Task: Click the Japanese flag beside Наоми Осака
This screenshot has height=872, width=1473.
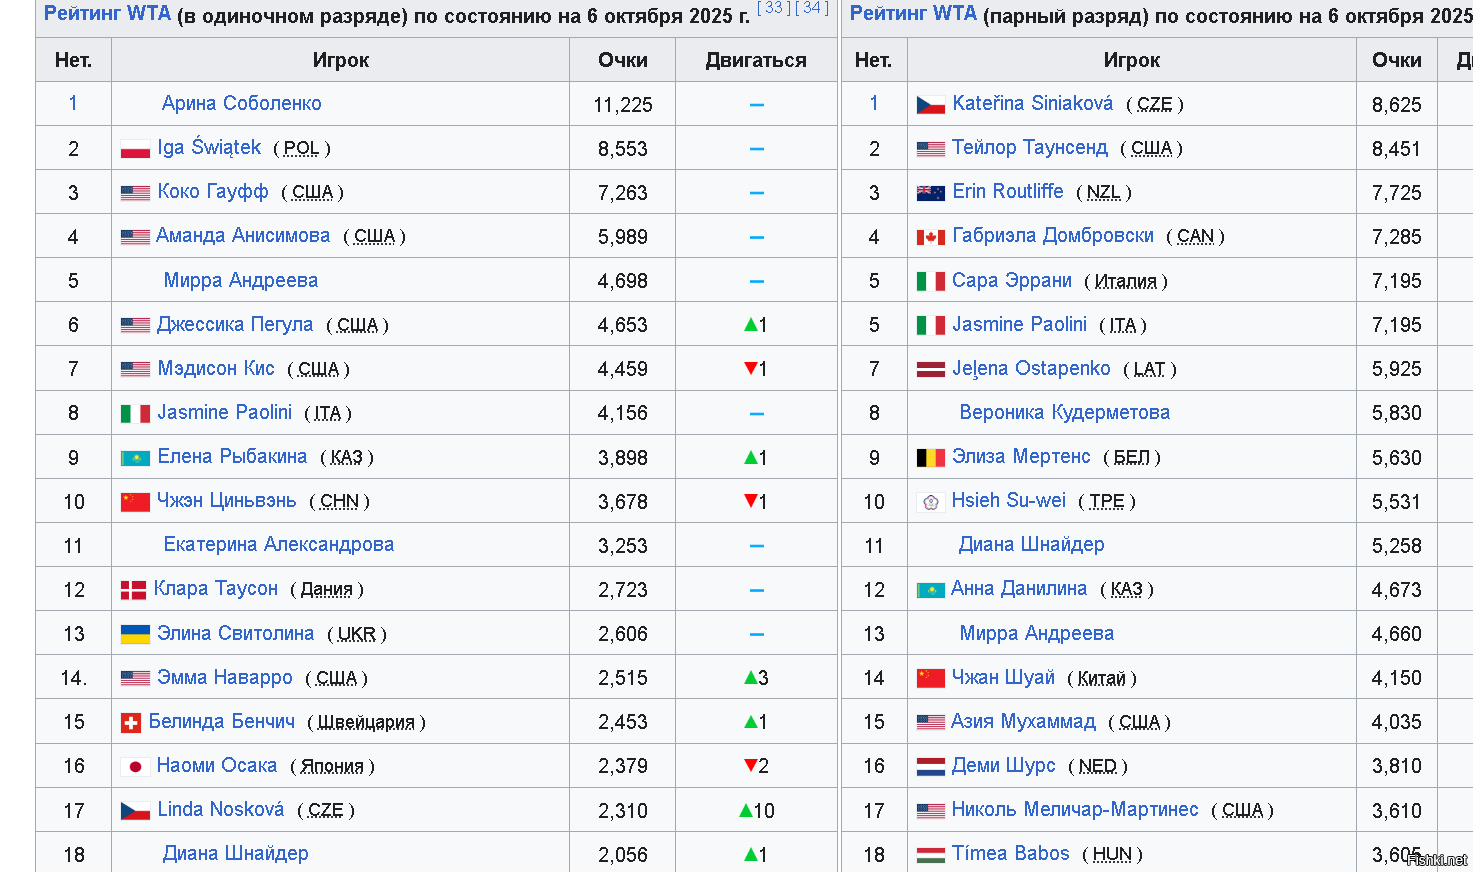Action: pos(135,767)
